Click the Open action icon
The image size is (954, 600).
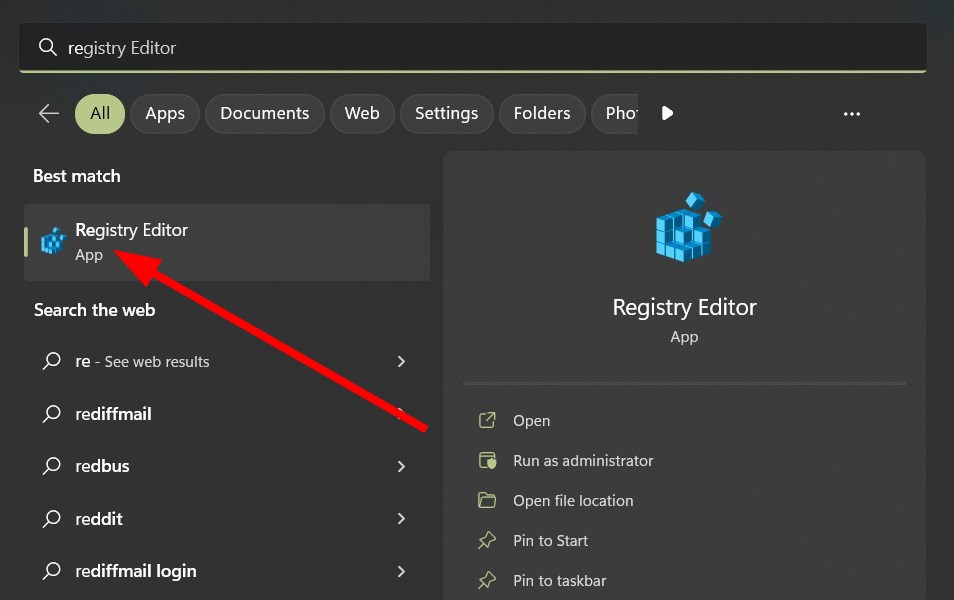(x=487, y=420)
